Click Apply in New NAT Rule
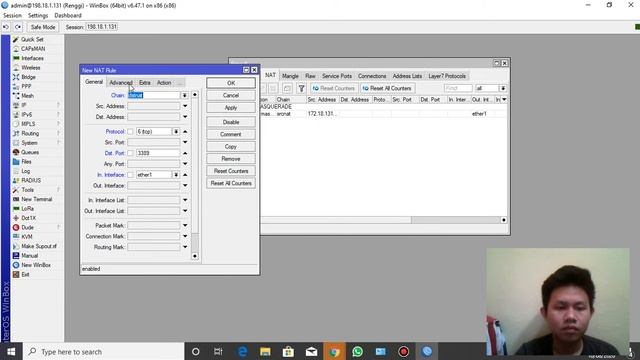640x360 pixels. 231,107
